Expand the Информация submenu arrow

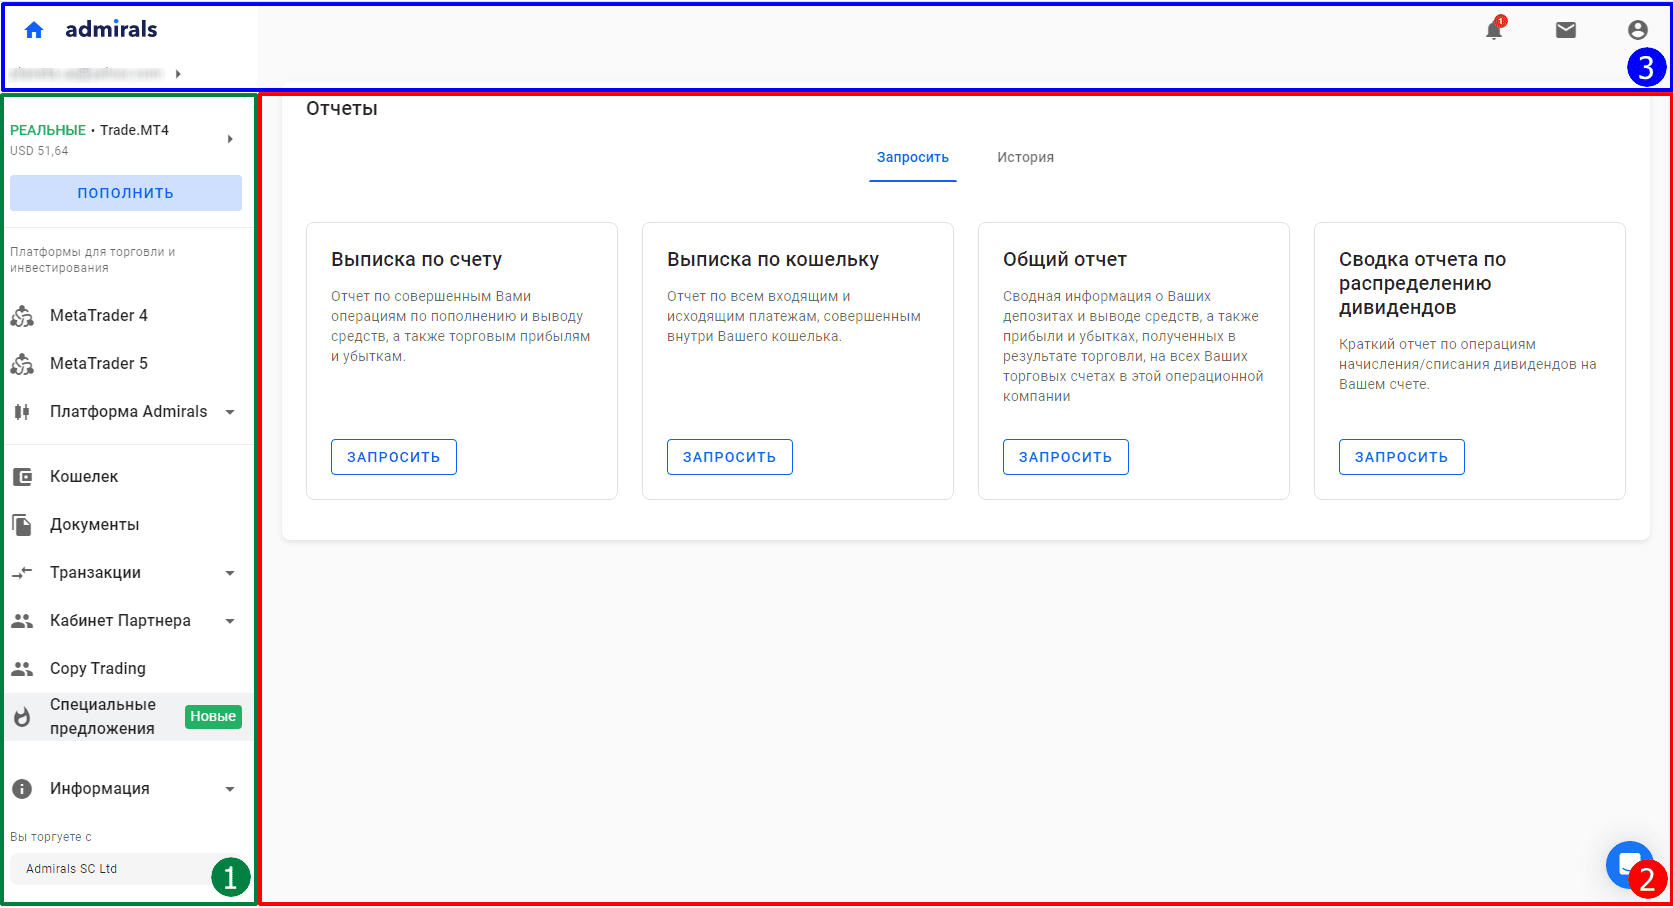pos(230,789)
